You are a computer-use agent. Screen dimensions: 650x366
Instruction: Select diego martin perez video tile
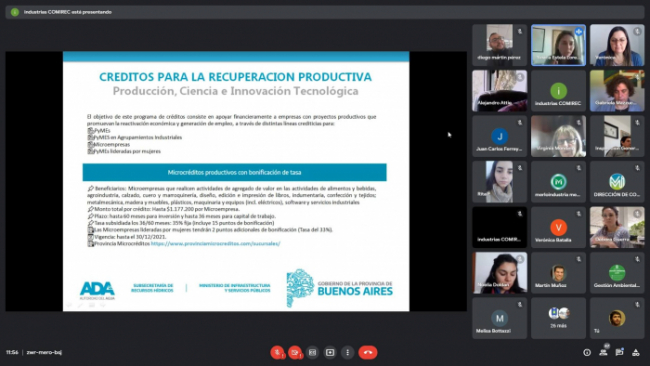pyautogui.click(x=500, y=45)
